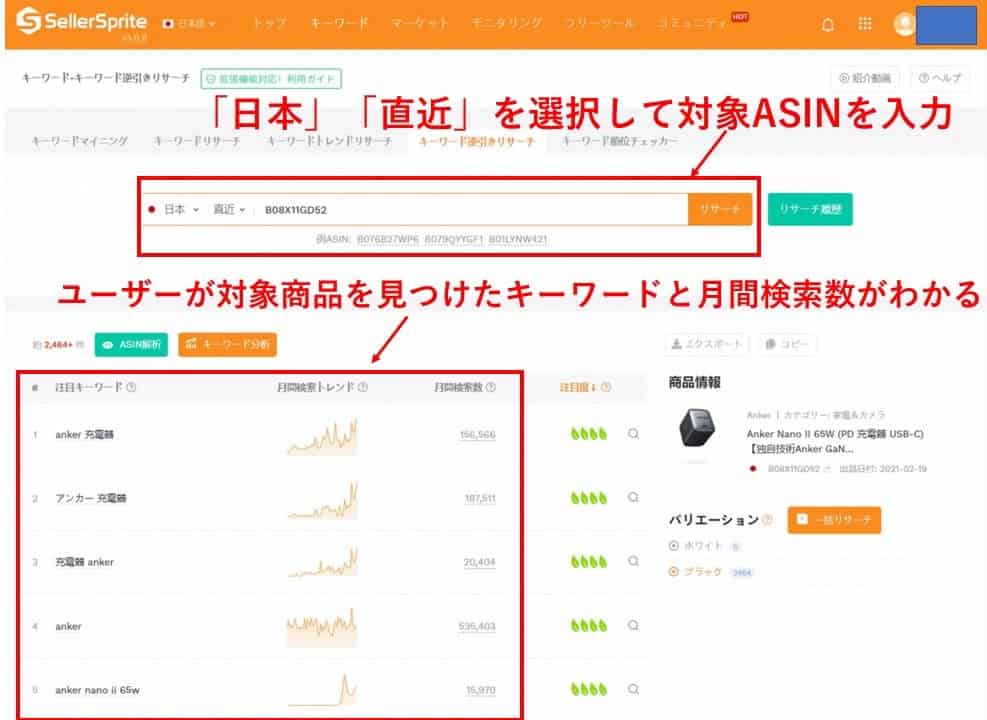This screenshot has height=720, width=987.
Task: Open the 日本語 language dropdown
Action: (x=189, y=24)
